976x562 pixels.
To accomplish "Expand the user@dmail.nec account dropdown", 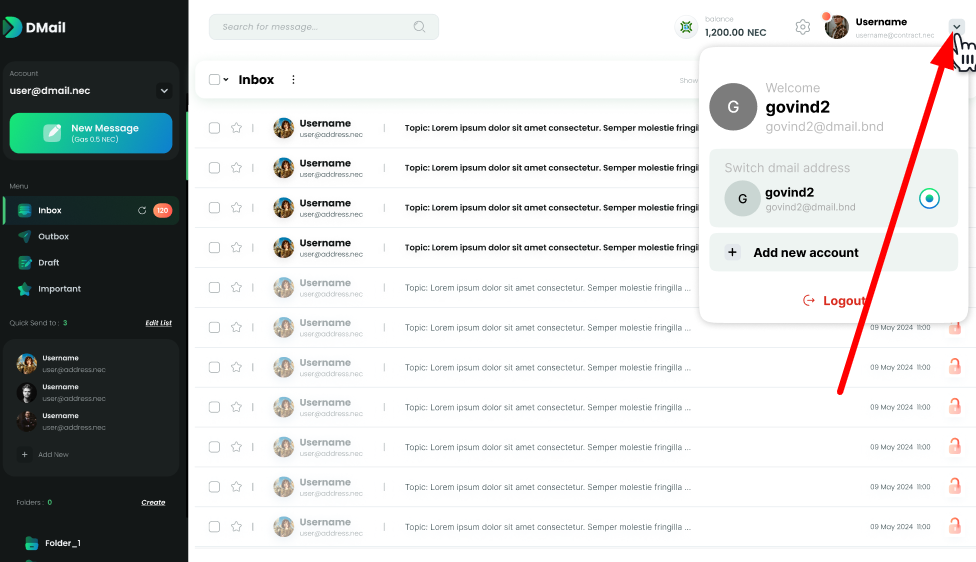I will click(x=164, y=91).
